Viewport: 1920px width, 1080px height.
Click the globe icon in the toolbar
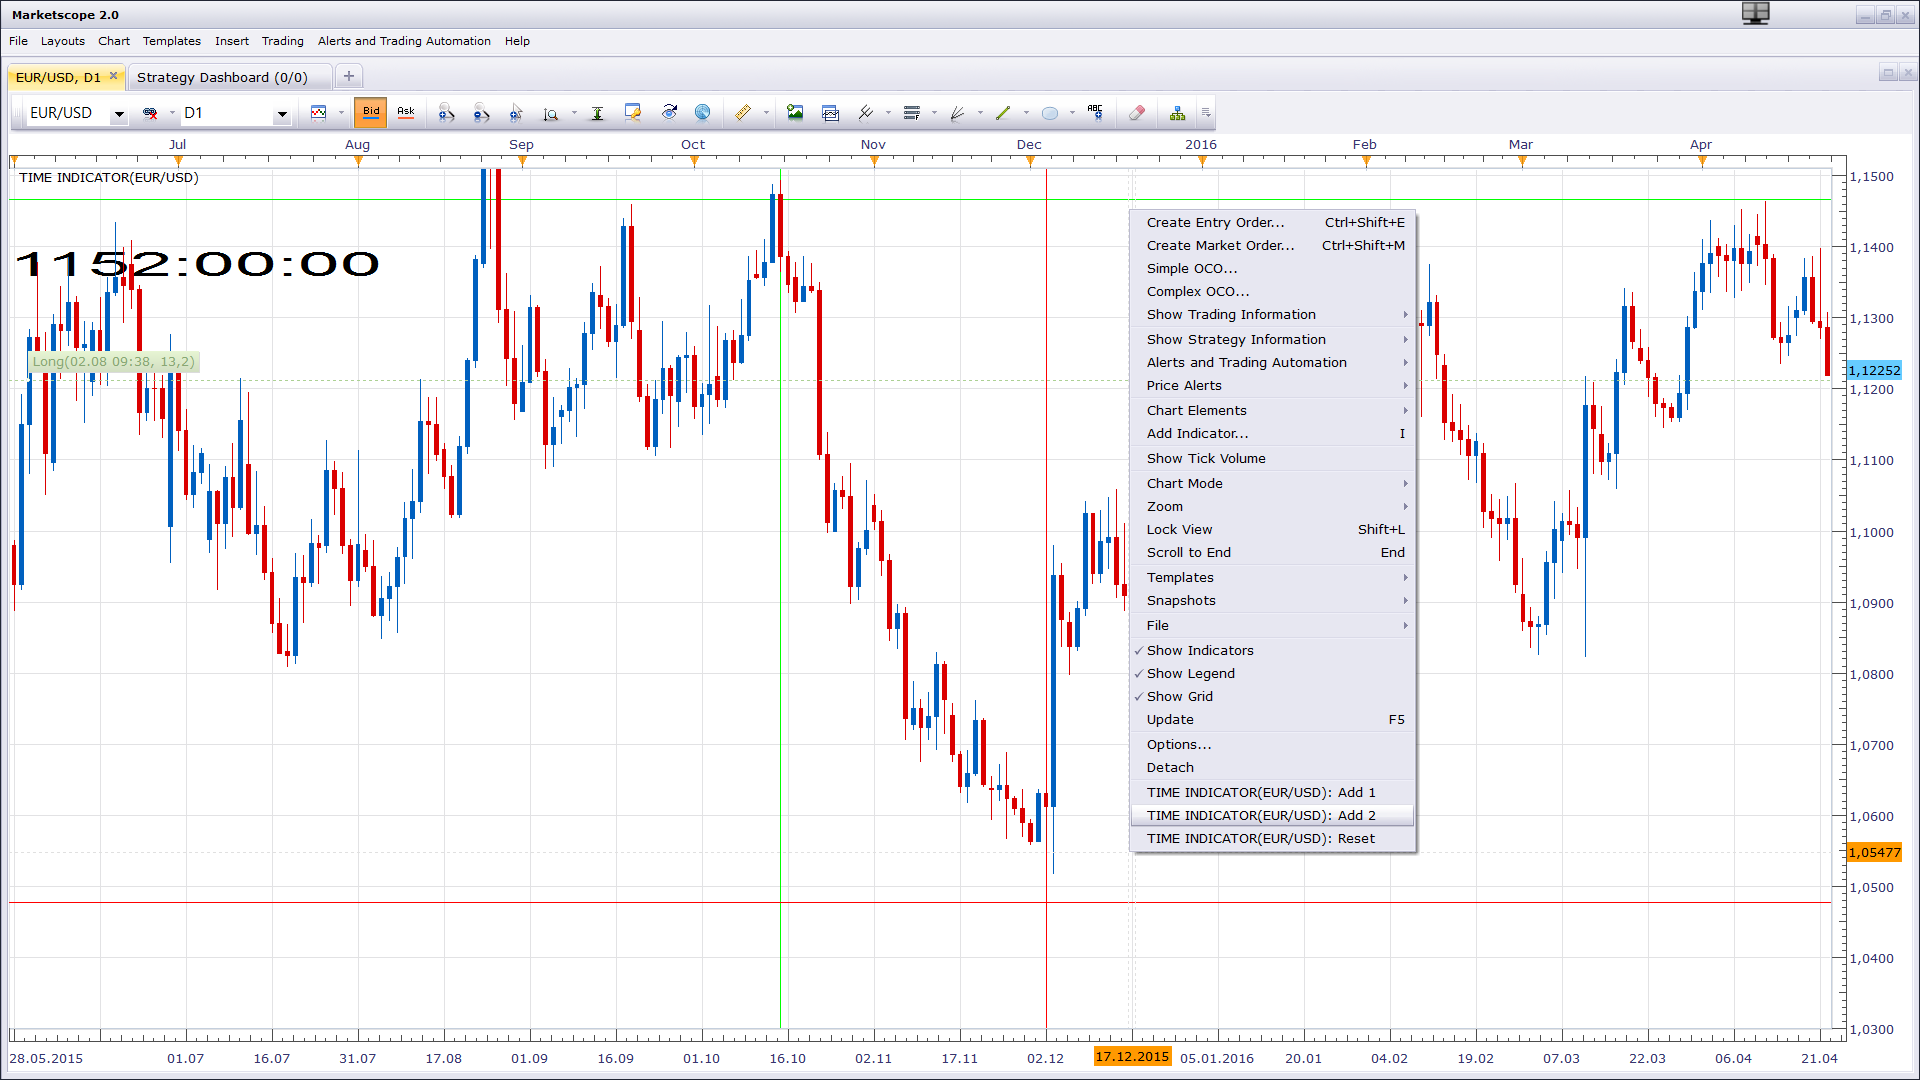point(703,113)
